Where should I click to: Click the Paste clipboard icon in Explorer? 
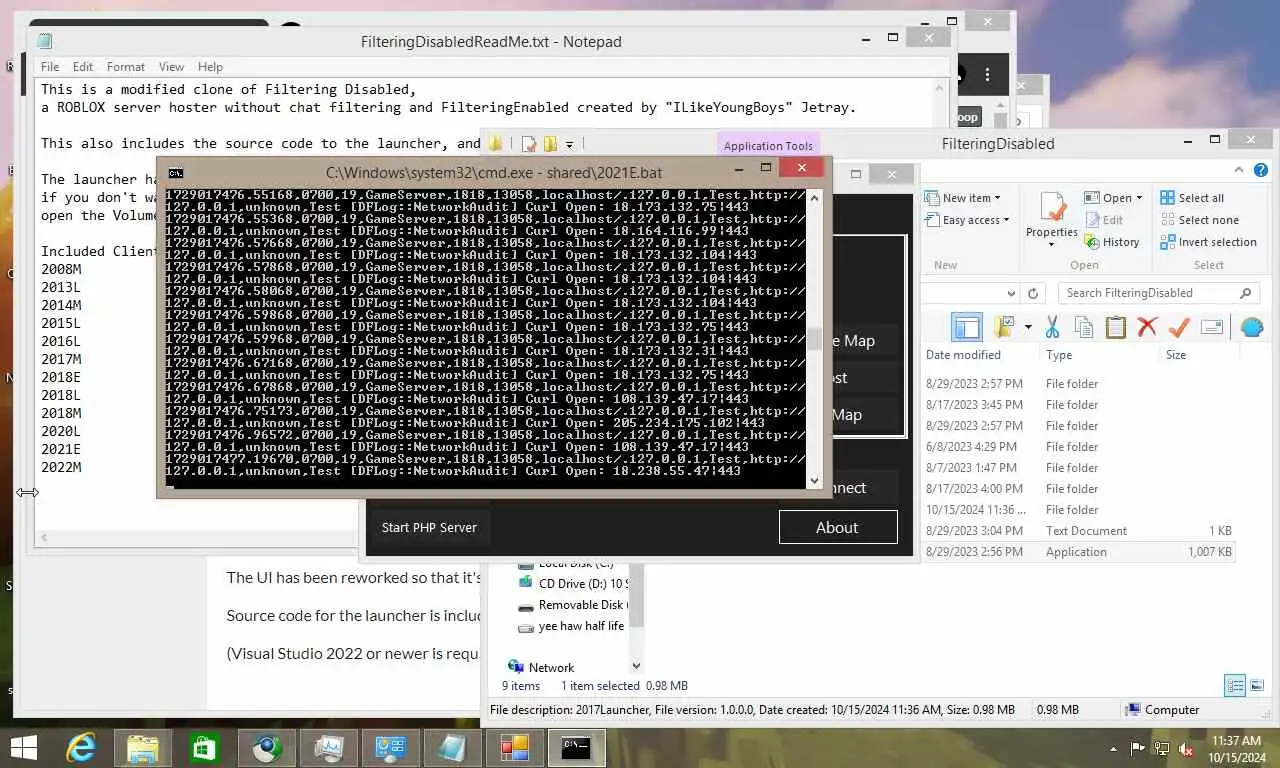(1115, 327)
